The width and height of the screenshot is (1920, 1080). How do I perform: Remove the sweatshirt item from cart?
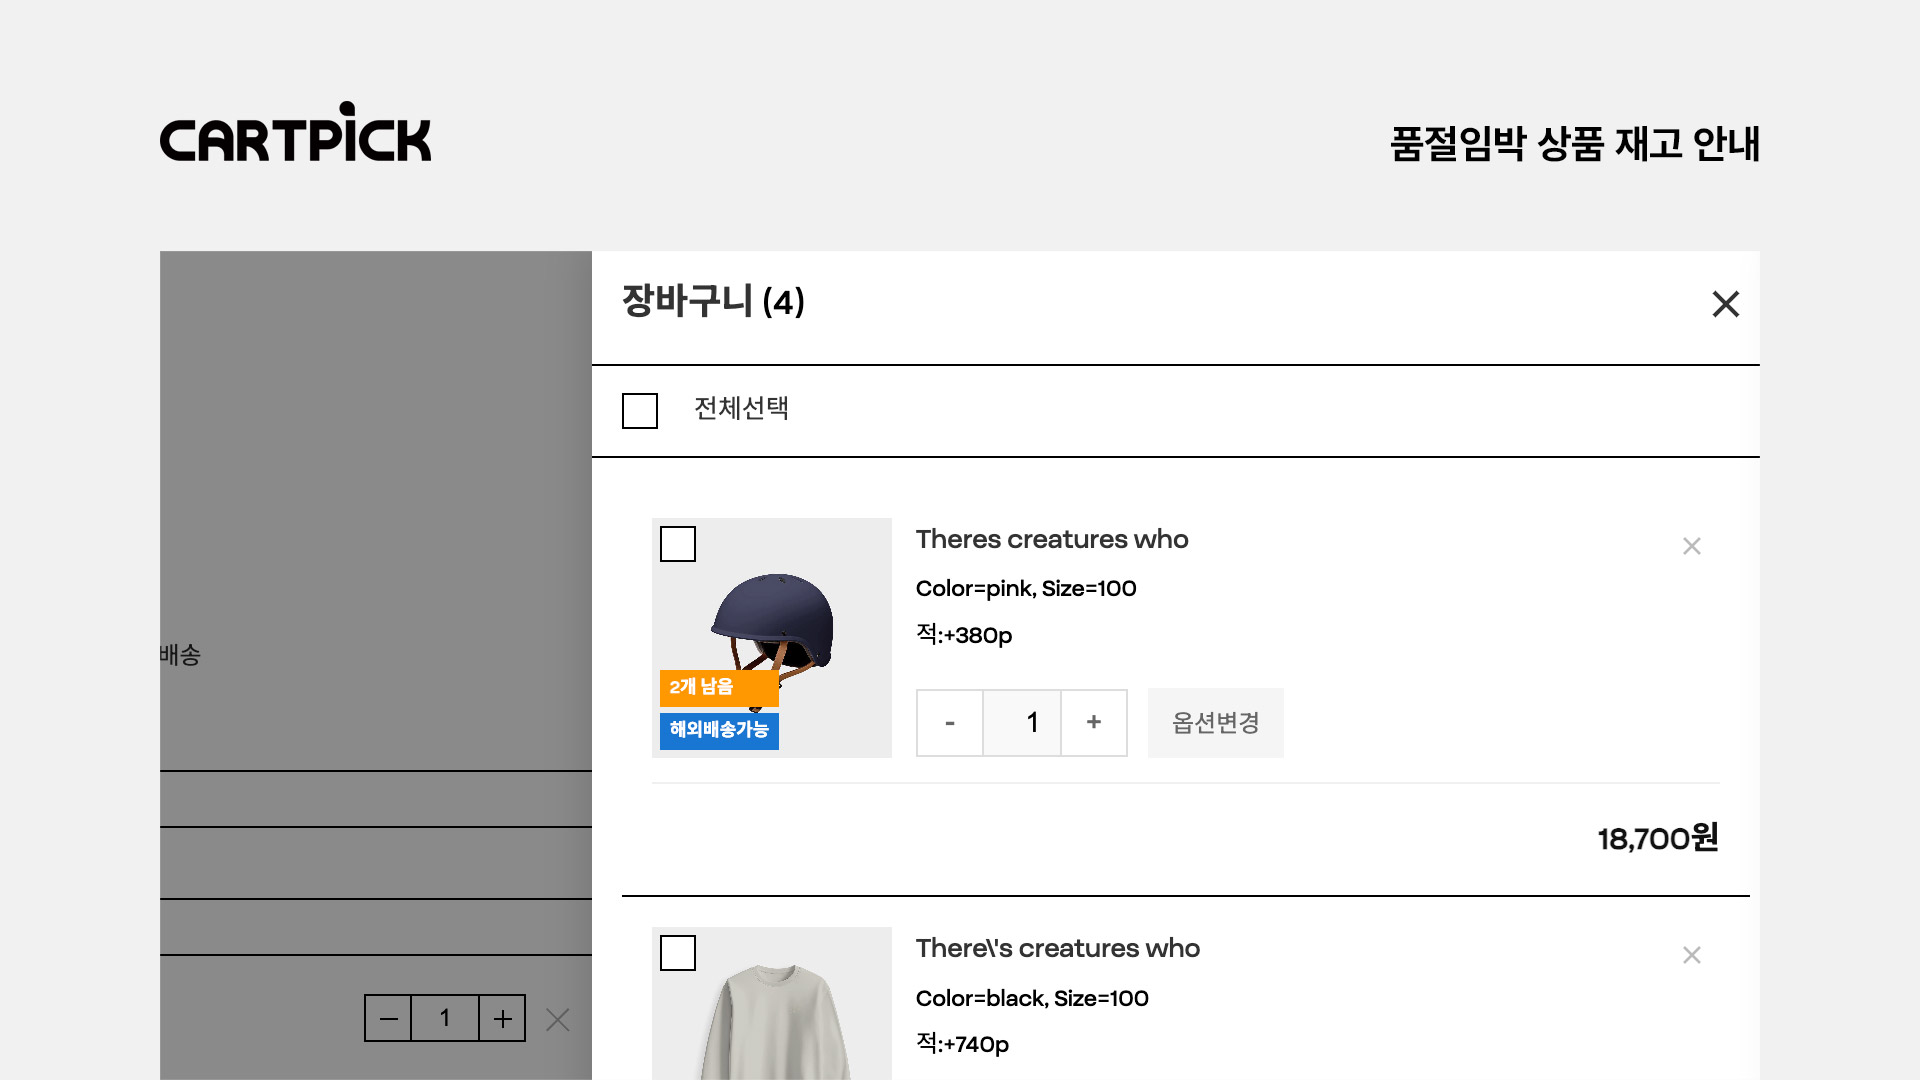pos(1691,955)
